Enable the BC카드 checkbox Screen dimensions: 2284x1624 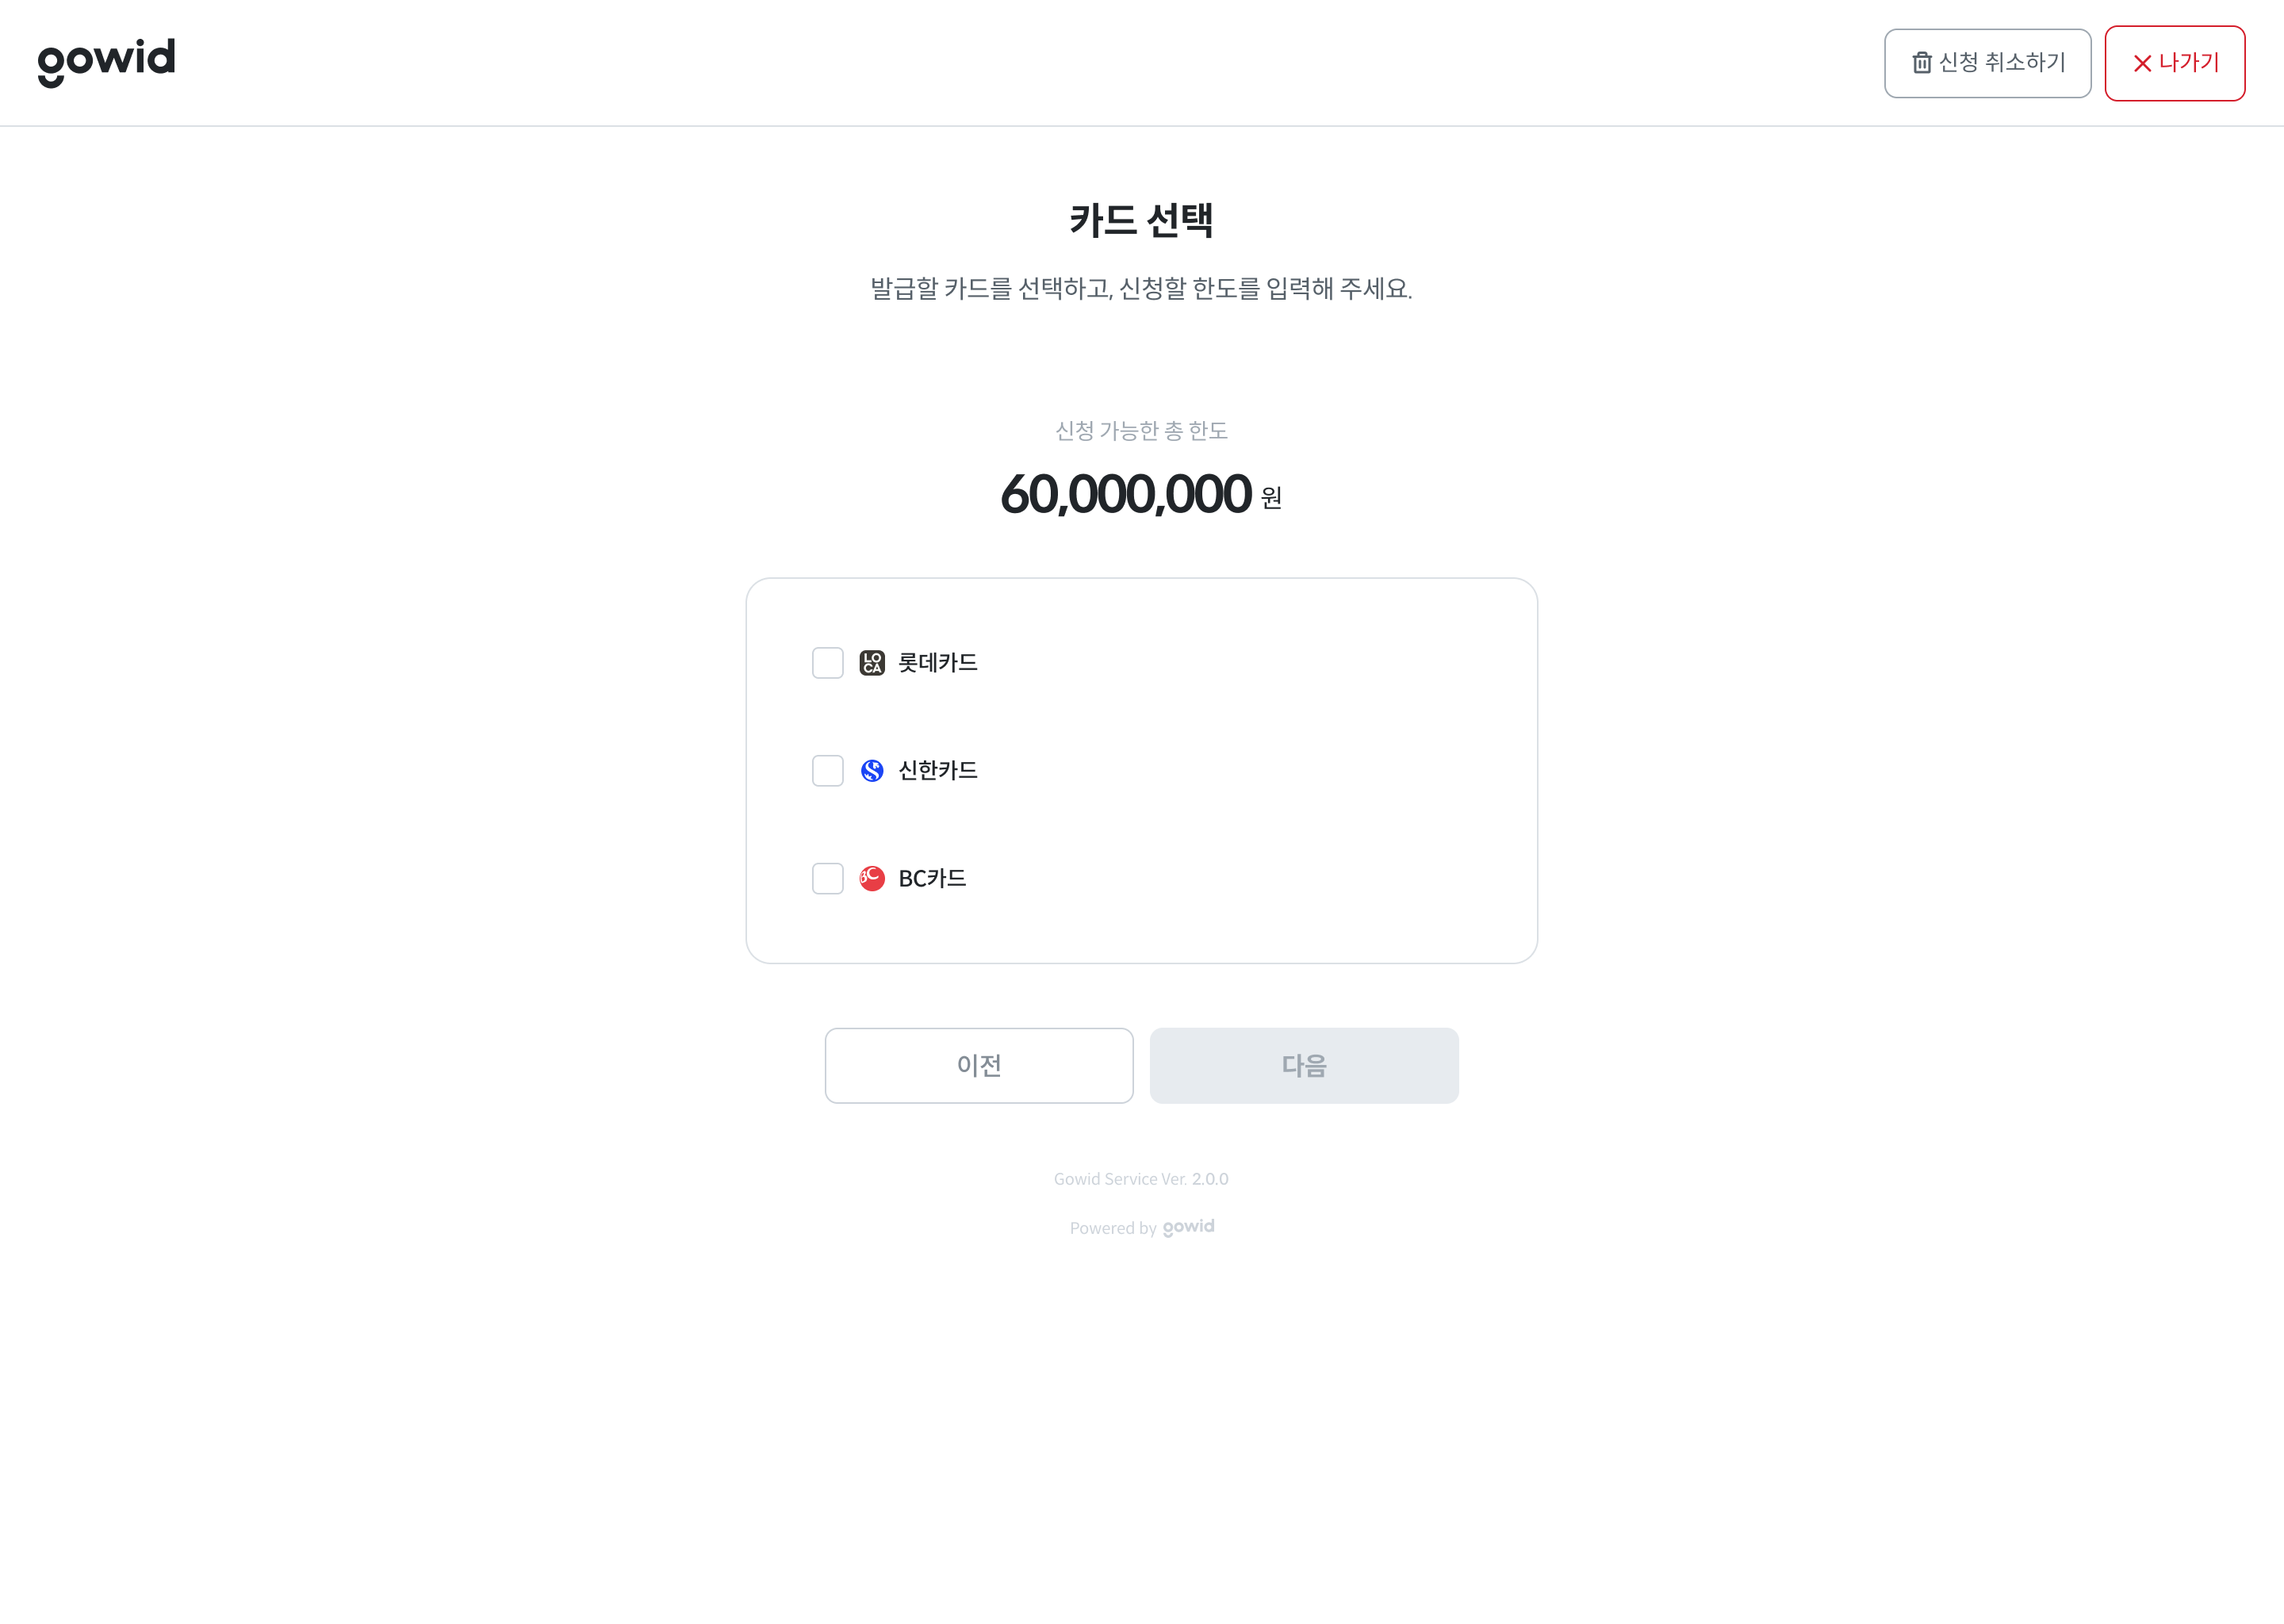click(828, 879)
